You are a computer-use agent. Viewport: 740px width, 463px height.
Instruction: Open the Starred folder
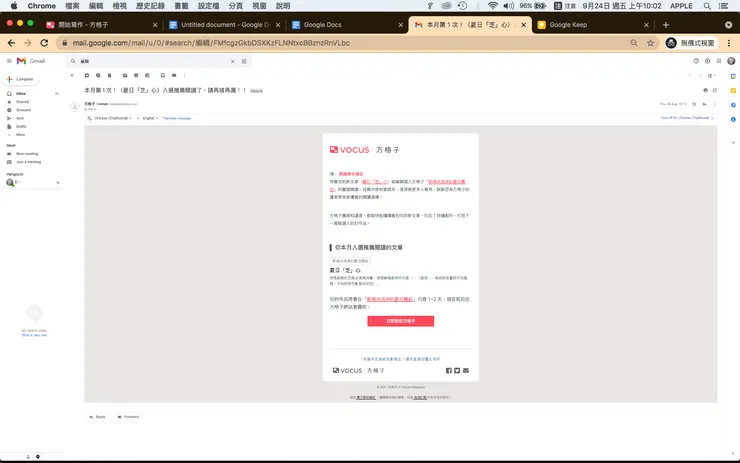click(22, 101)
